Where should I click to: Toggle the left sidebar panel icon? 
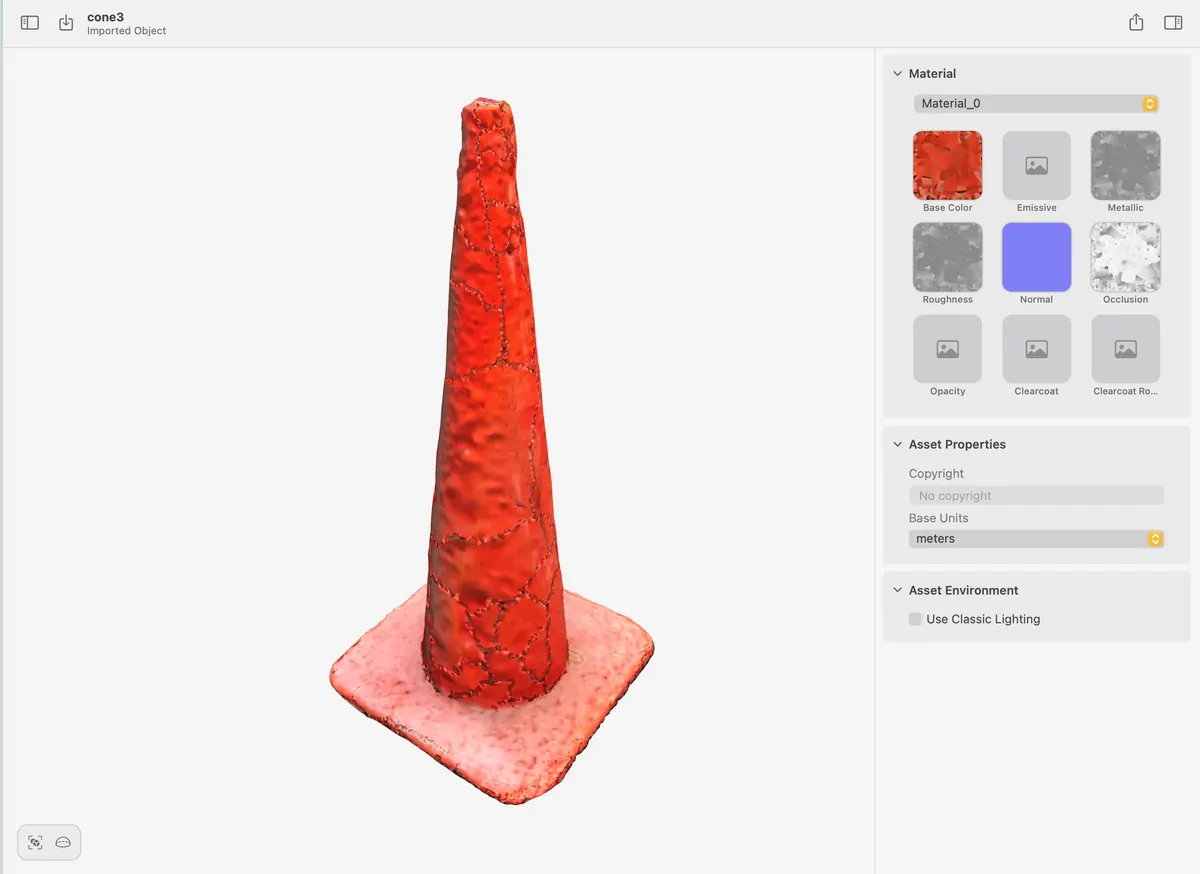(x=30, y=22)
